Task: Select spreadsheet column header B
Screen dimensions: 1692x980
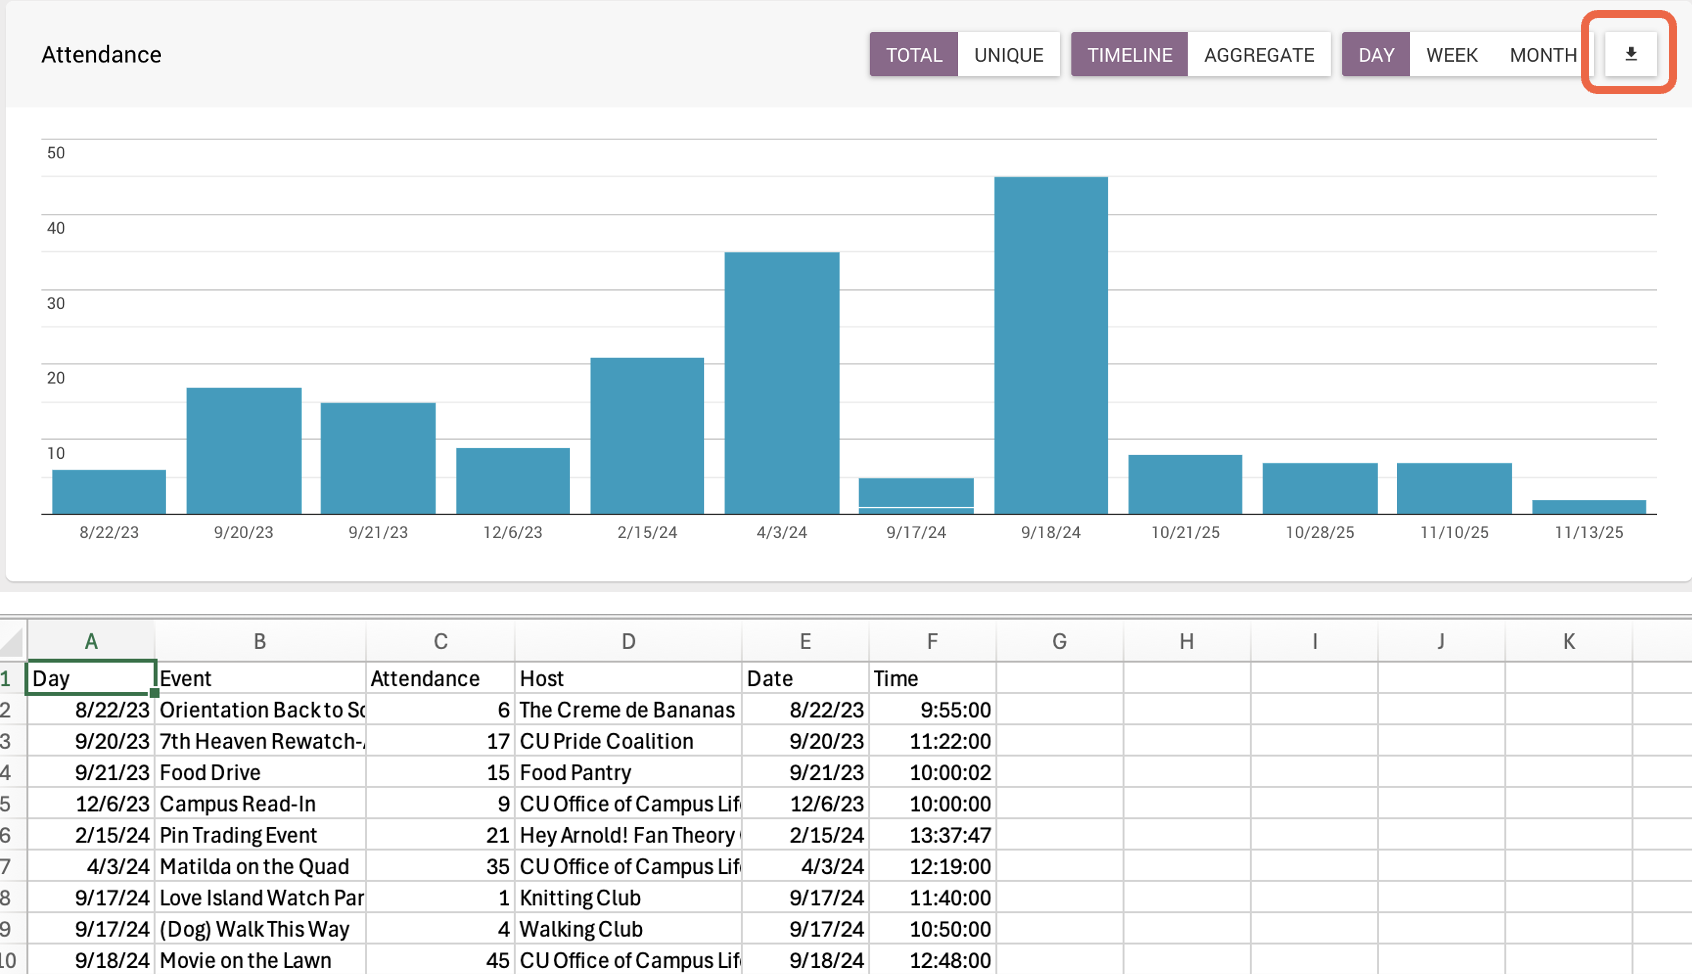Action: tap(260, 641)
